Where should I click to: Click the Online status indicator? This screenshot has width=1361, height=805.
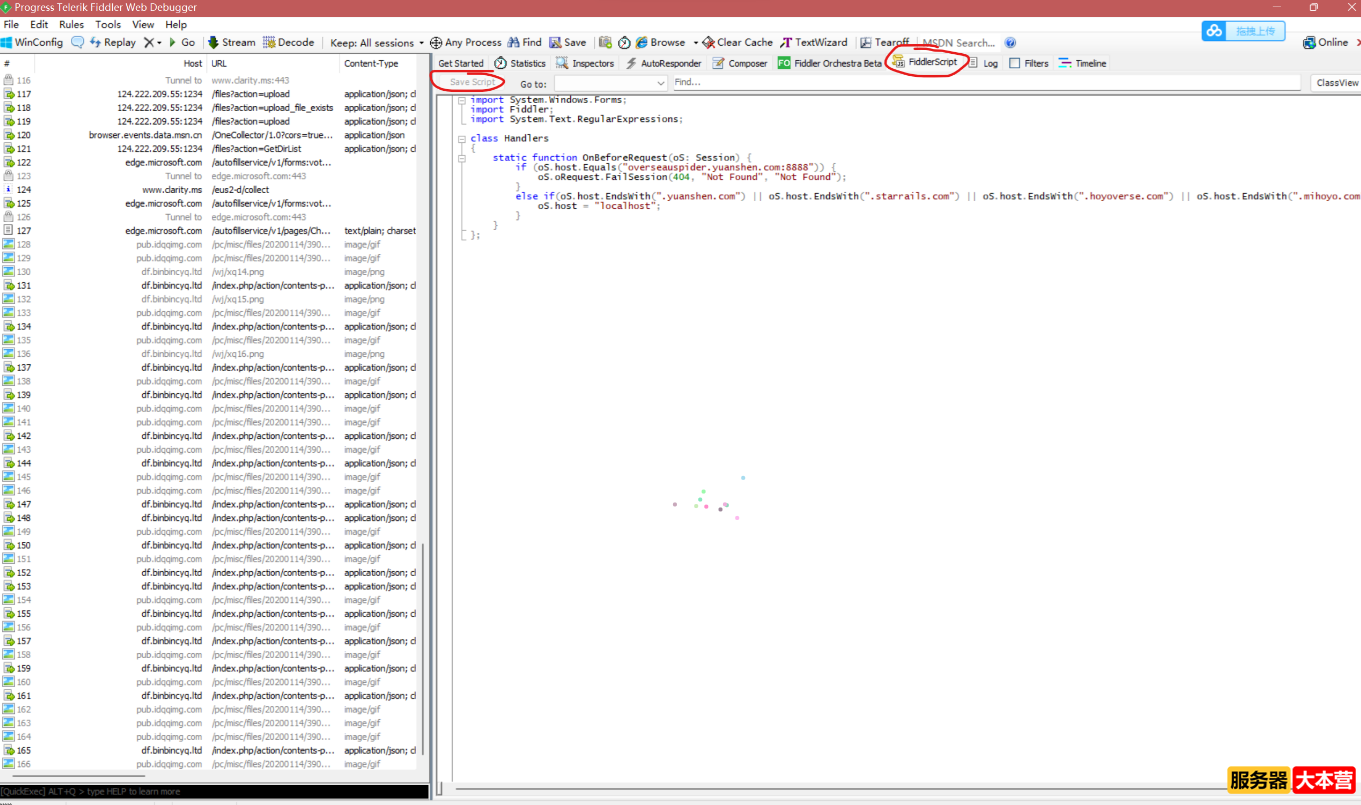[1326, 43]
